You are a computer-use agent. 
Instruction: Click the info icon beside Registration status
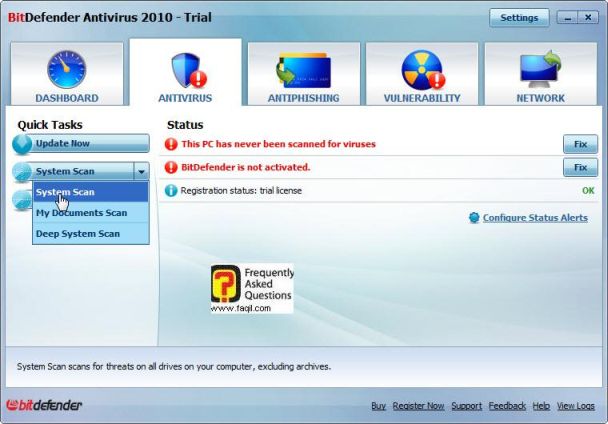pos(171,190)
